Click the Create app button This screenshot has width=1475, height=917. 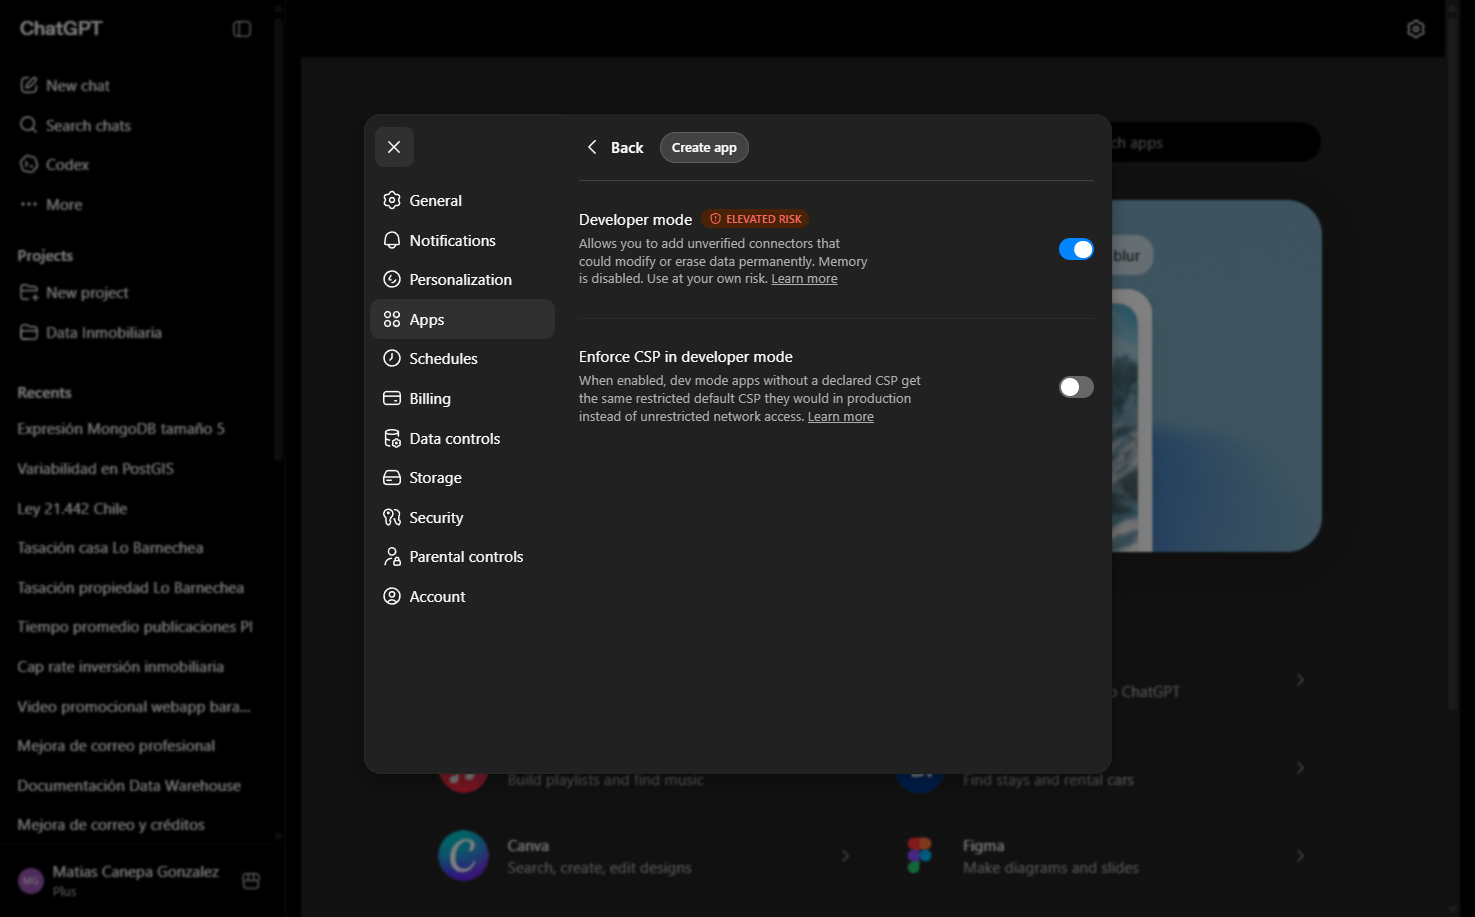[704, 148]
